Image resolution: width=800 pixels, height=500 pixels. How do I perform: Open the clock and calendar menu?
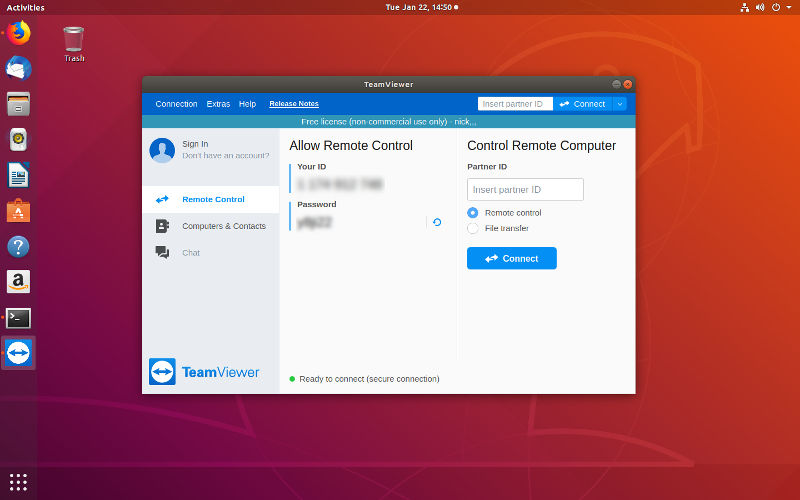(x=421, y=8)
